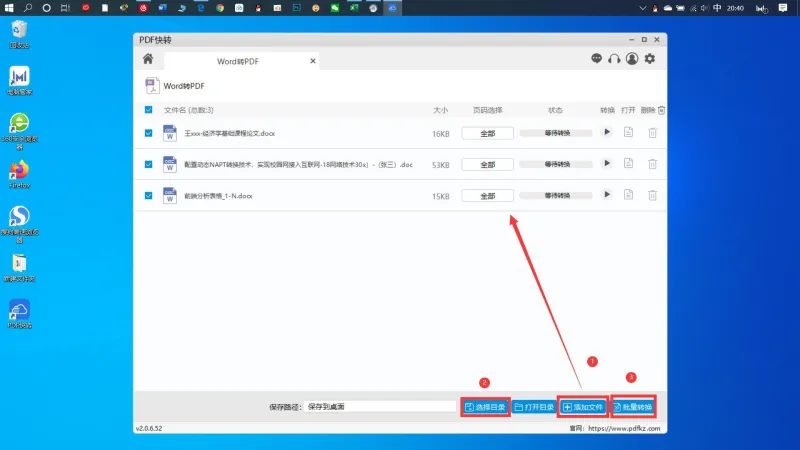Screen dimensions: 800x450
Task: View conversion progress bar of 15KB file
Action: (557, 195)
